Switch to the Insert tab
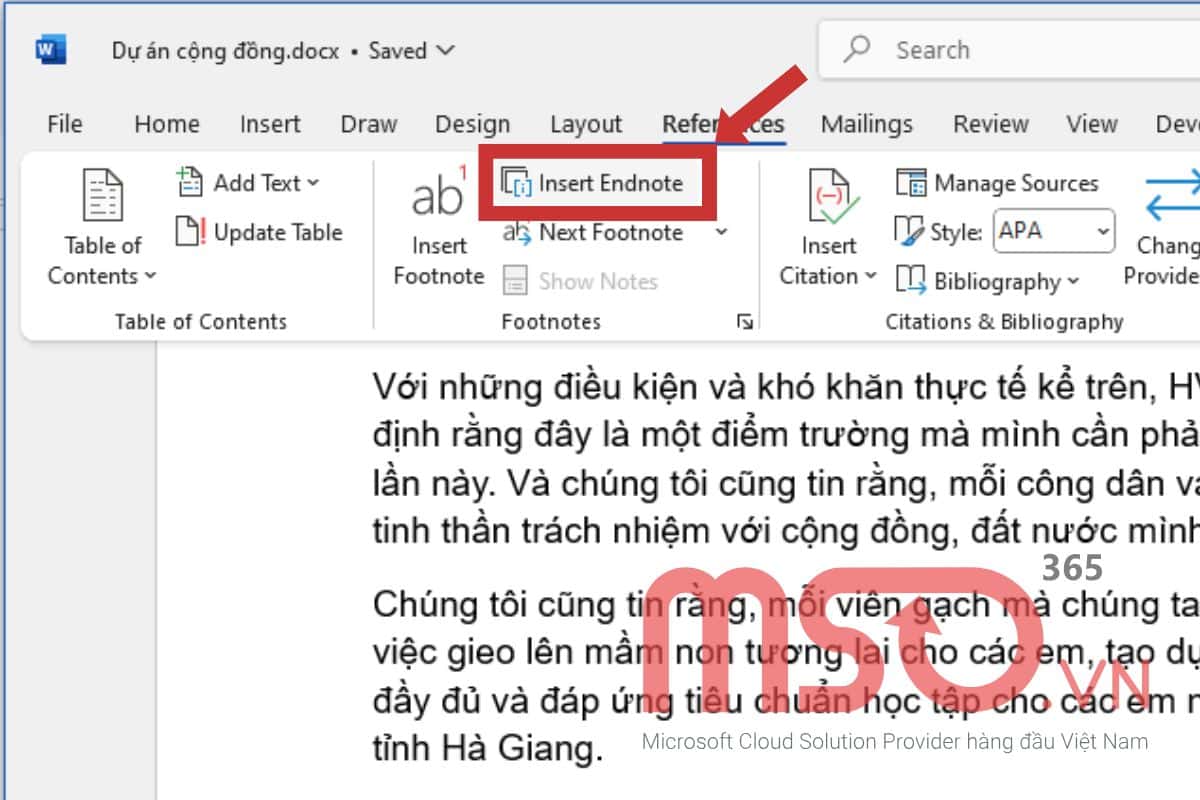Screen dimensions: 1200x800 pyautogui.click(x=270, y=124)
